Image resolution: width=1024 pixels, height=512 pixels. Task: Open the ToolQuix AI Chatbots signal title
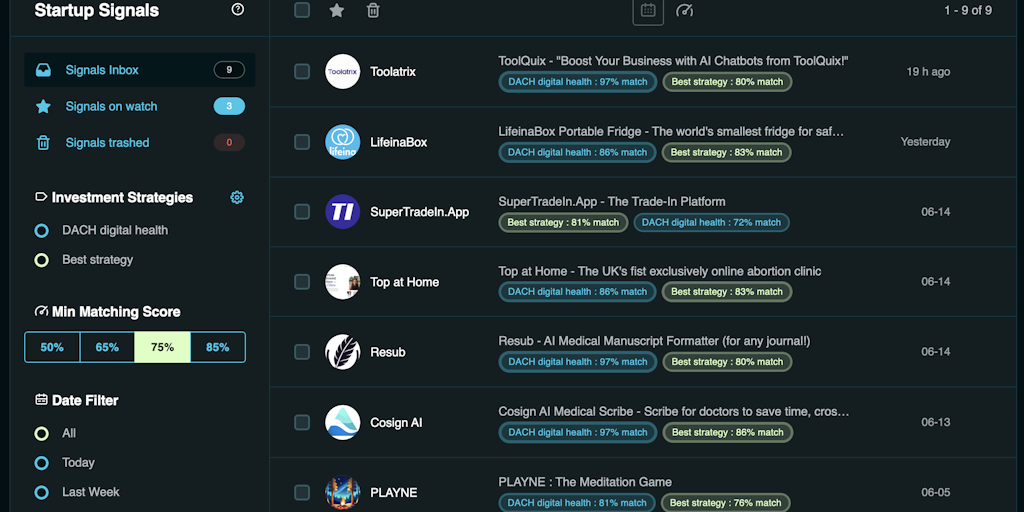tap(673, 61)
